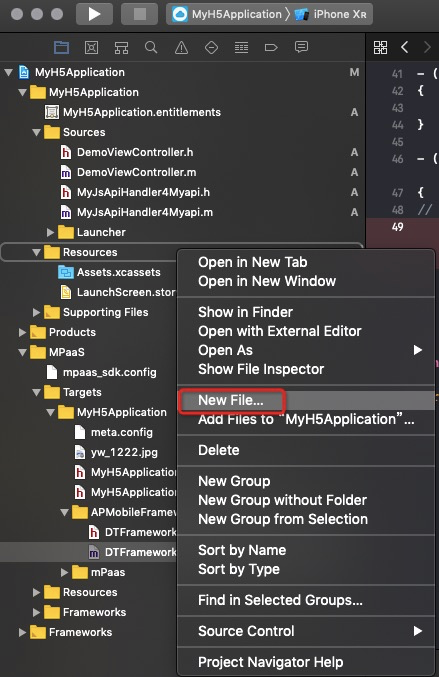
Task: Expand the bottom Frameworks group
Action: click(x=22, y=632)
